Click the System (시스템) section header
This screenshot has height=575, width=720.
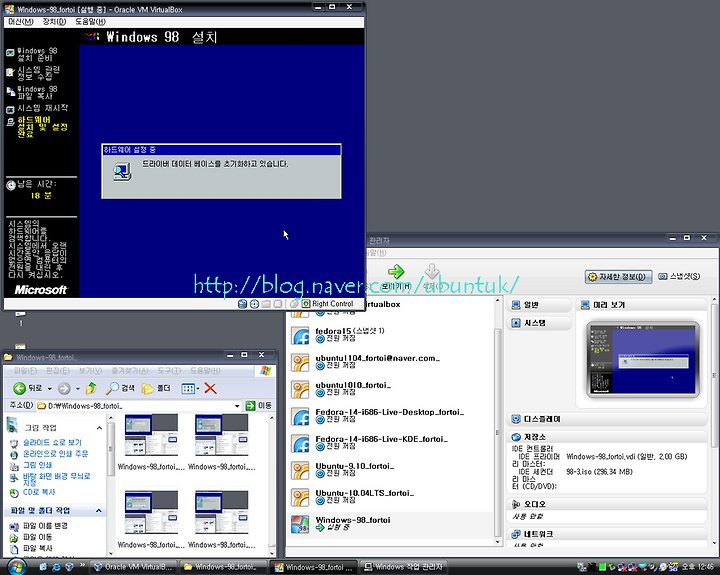539,323
